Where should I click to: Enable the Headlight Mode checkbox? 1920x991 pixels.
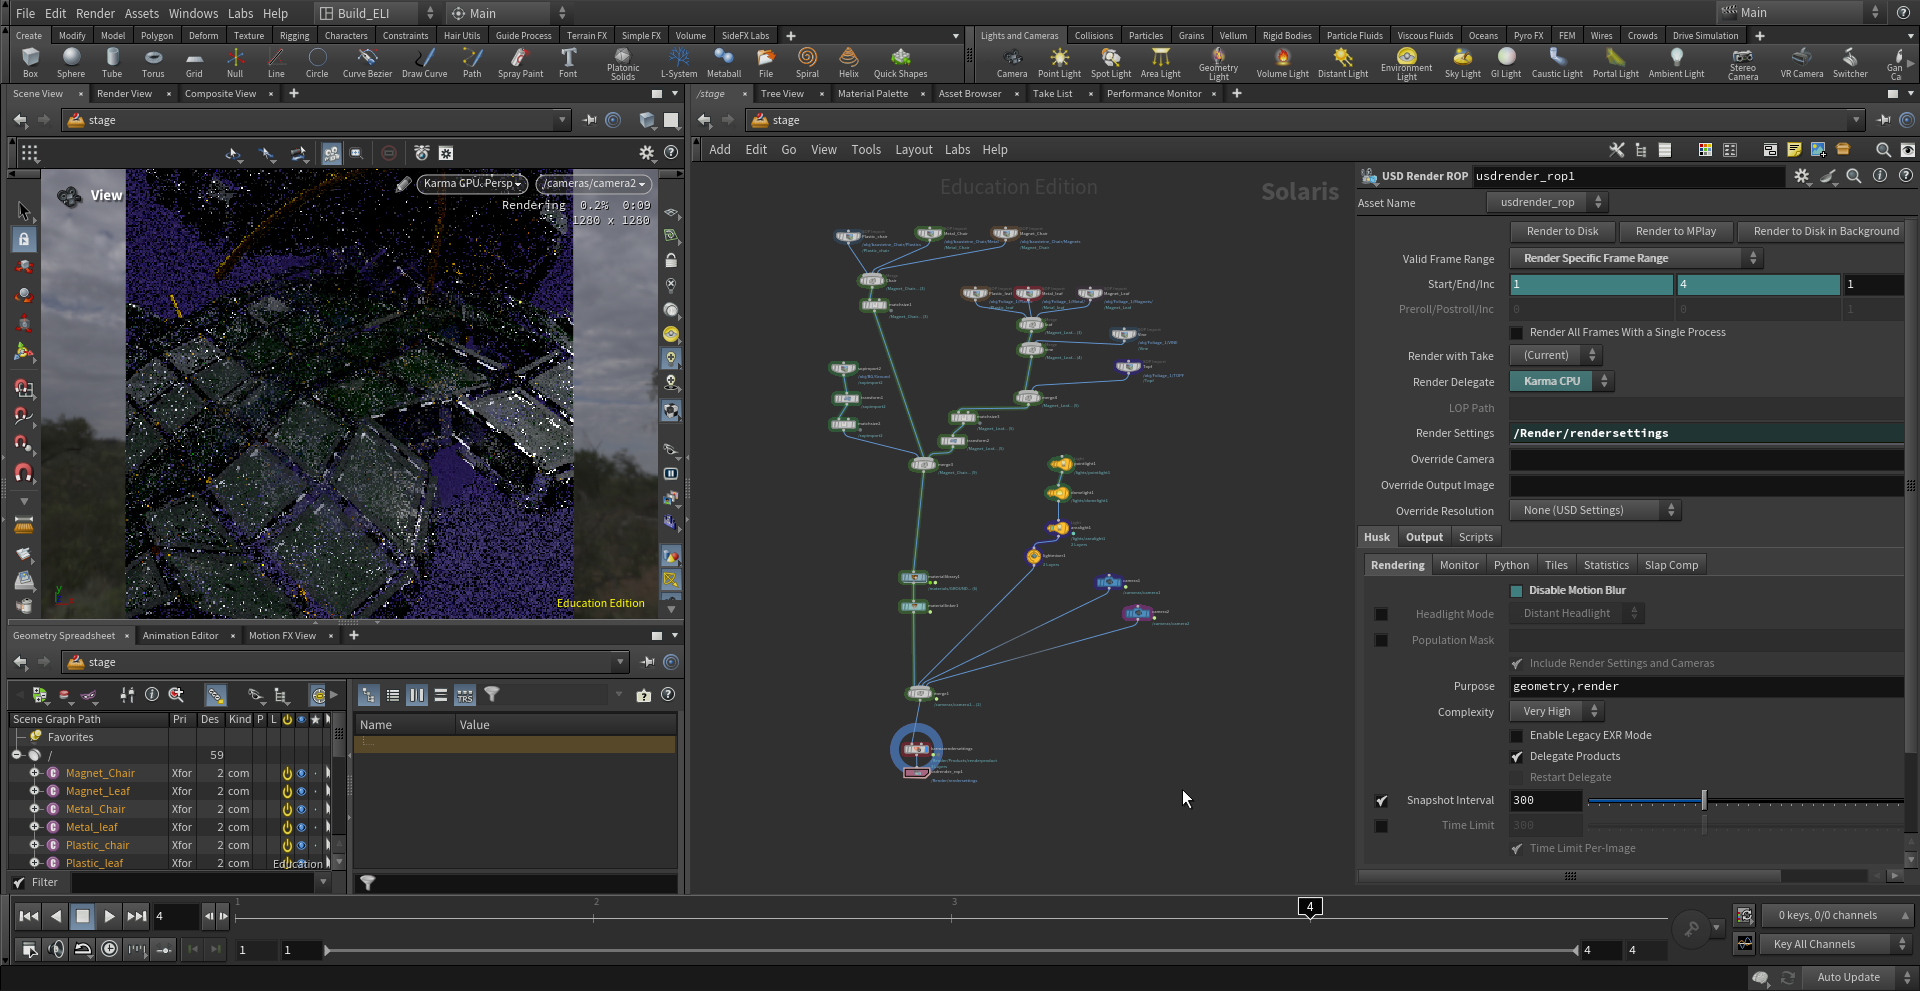[x=1381, y=614]
